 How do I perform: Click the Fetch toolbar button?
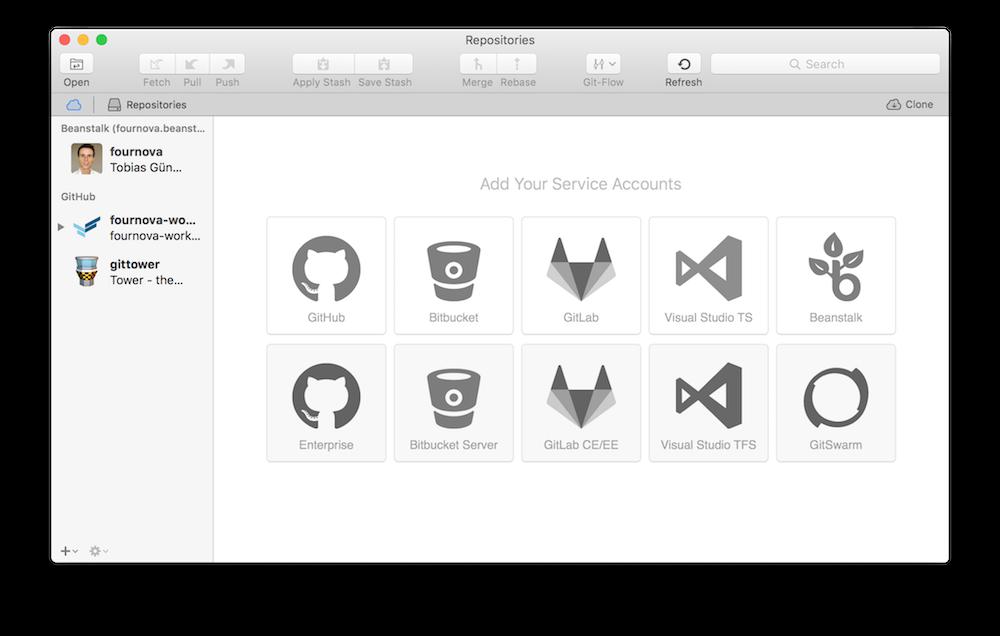coord(157,64)
